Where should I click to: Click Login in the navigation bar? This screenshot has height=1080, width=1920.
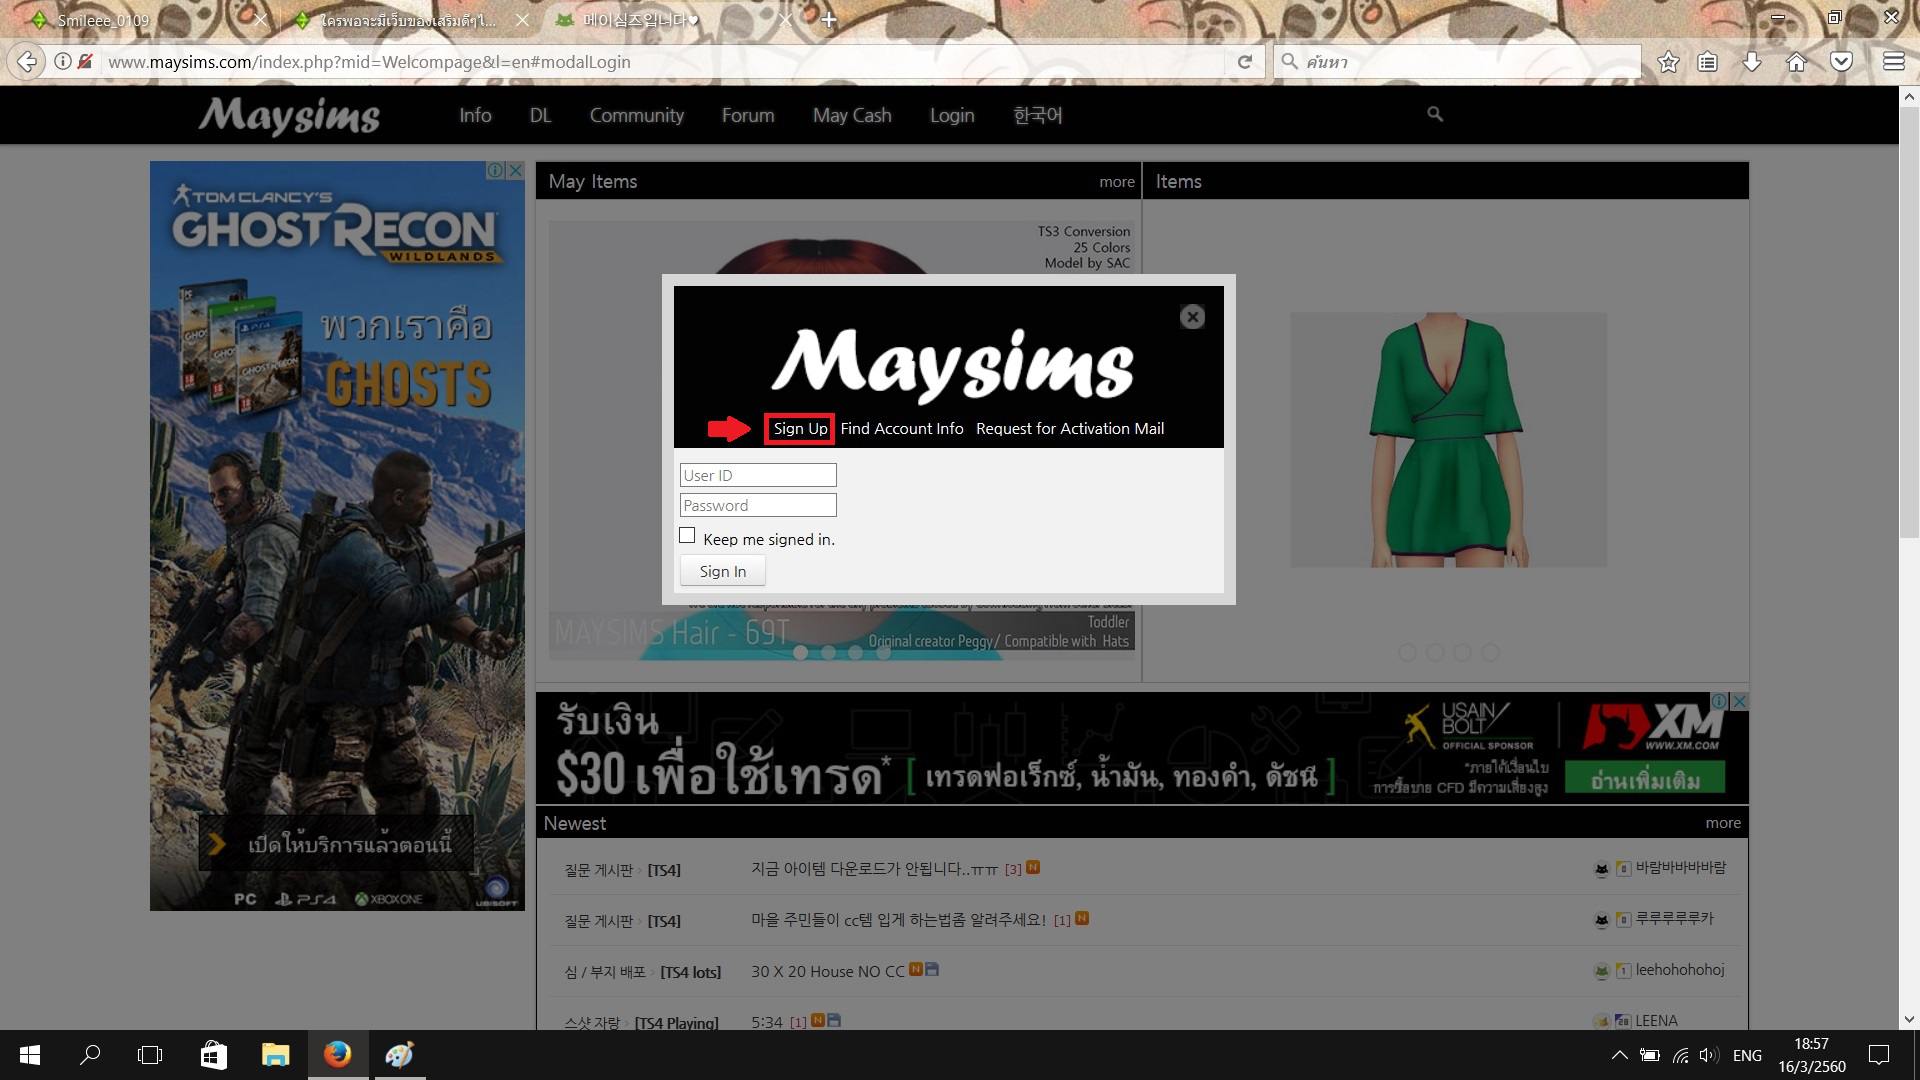click(952, 115)
